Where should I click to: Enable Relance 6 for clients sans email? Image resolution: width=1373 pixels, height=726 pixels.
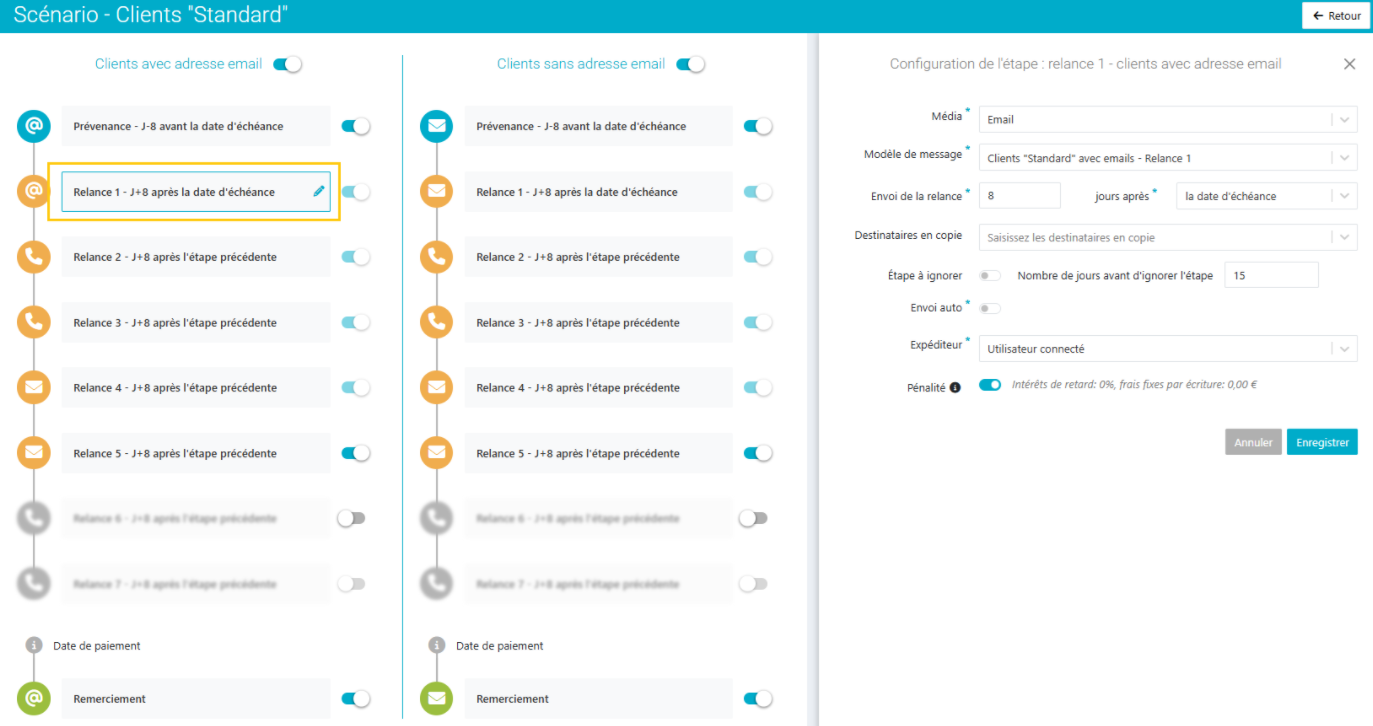click(x=753, y=518)
